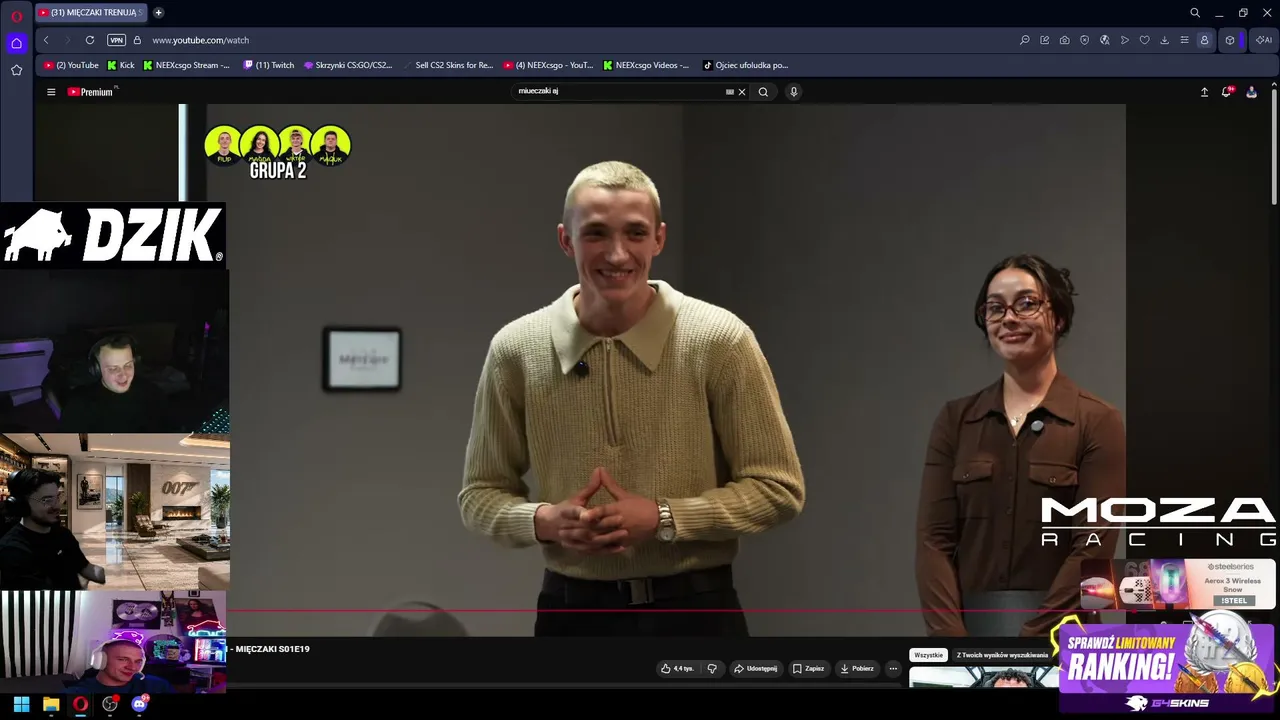Open Ojciec ufoludka bookmark
This screenshot has width=1280, height=720.
(746, 65)
